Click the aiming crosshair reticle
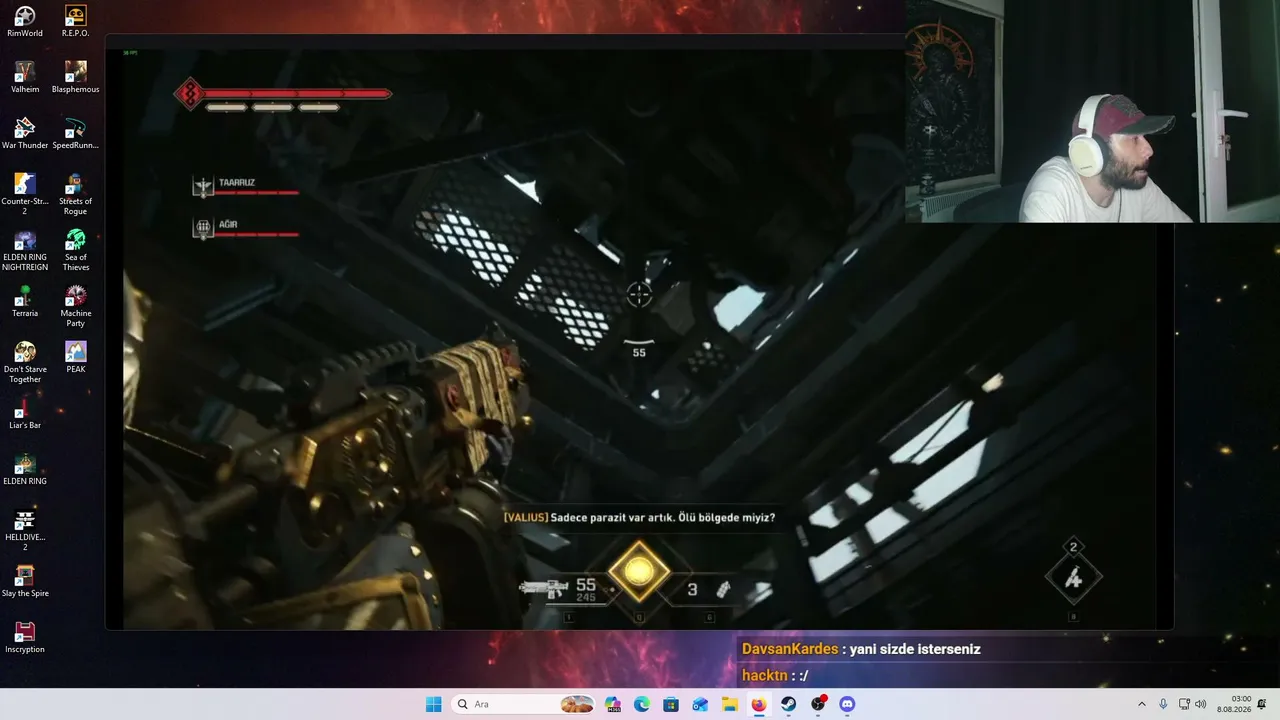This screenshot has width=1280, height=720. point(639,294)
